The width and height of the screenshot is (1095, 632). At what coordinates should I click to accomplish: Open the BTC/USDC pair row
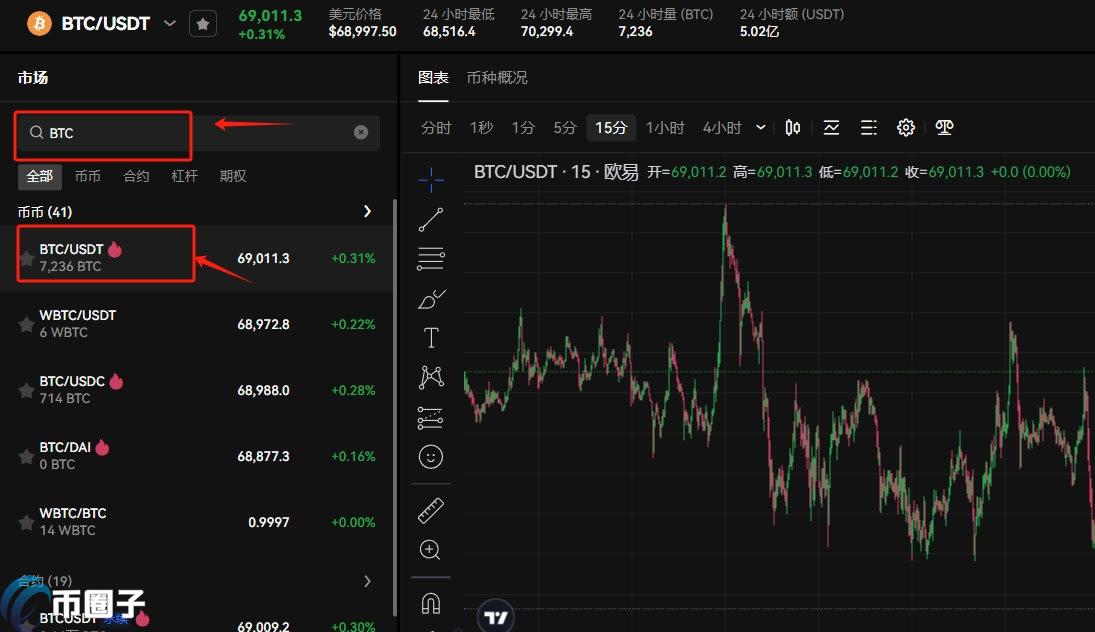(196, 390)
